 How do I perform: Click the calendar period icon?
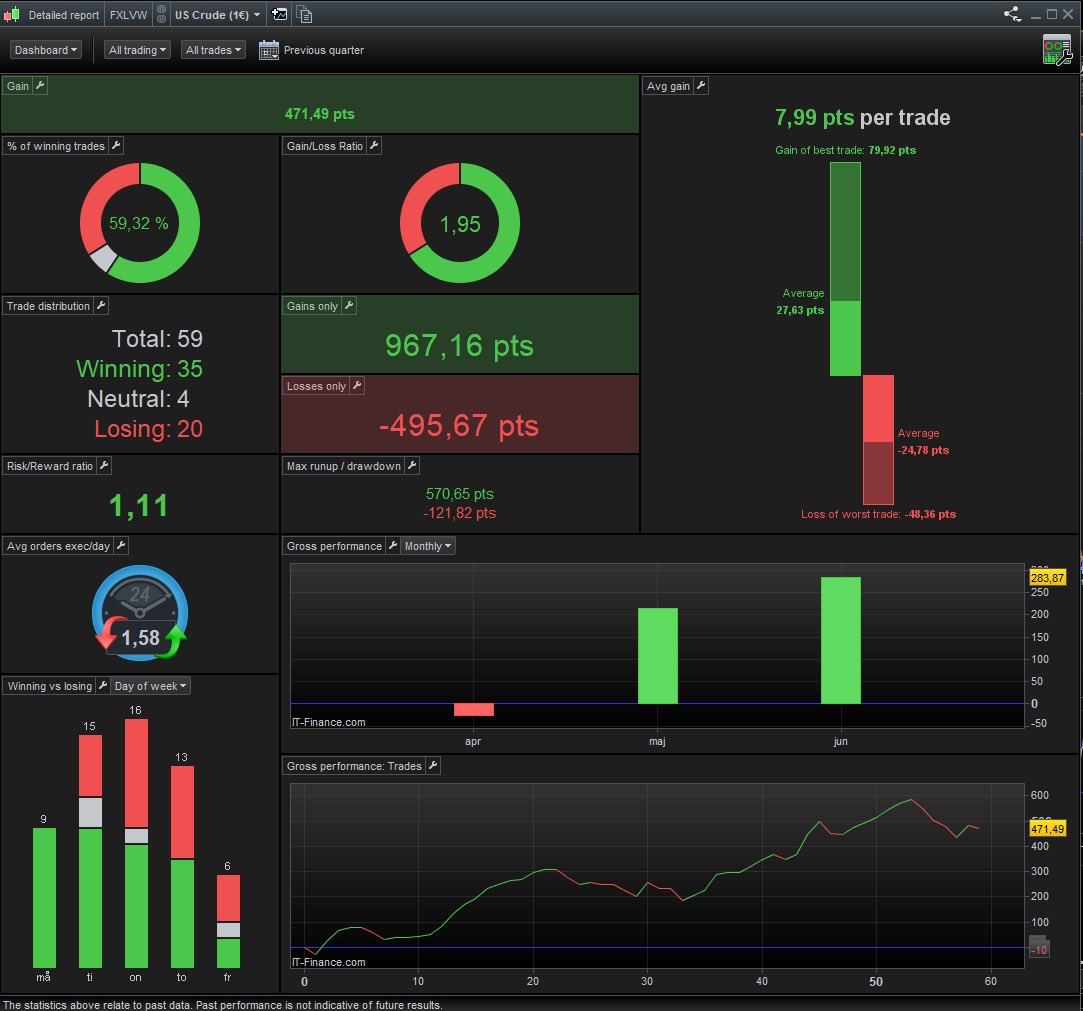(269, 50)
